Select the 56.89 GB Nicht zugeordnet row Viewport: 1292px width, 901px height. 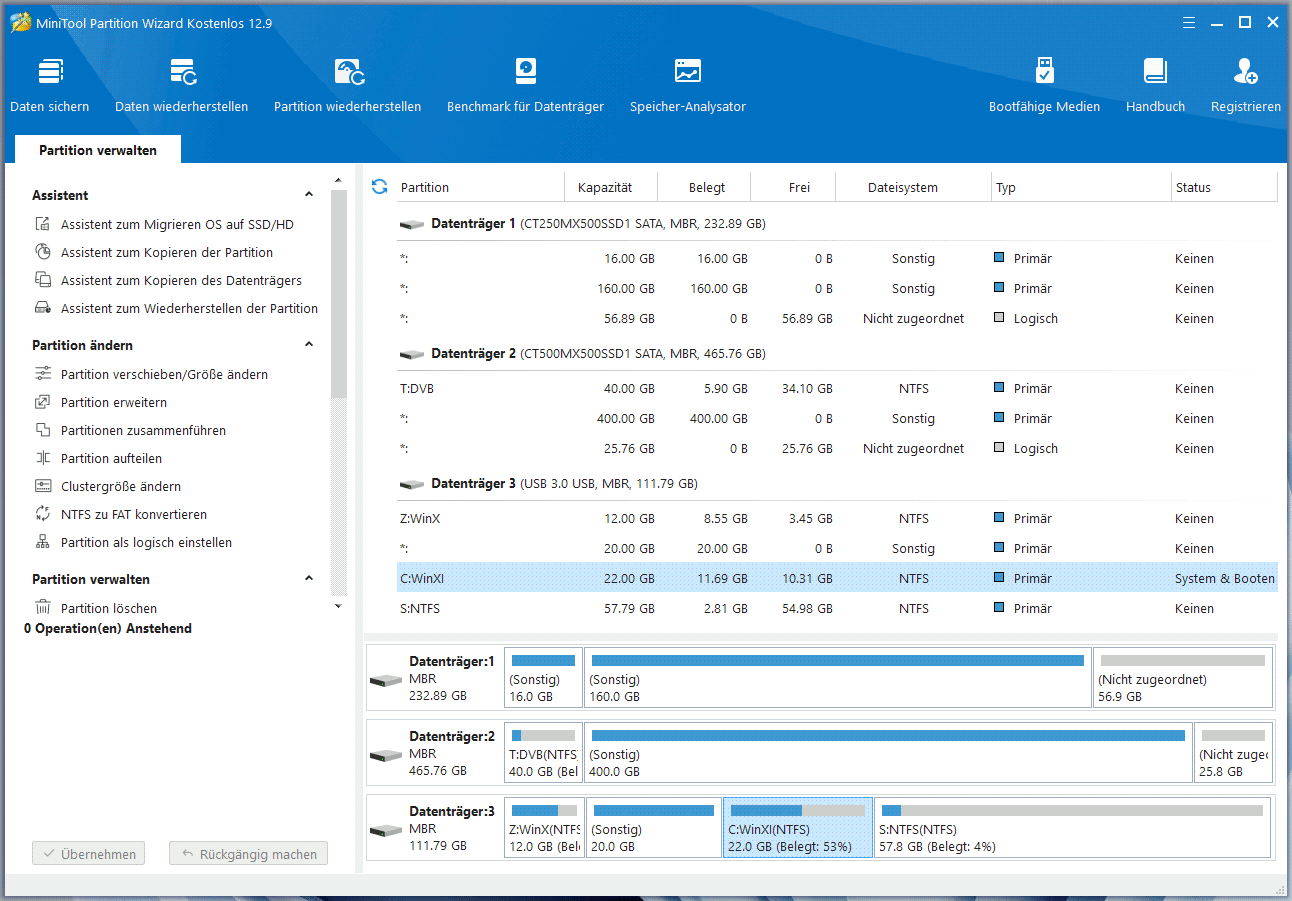[837, 319]
